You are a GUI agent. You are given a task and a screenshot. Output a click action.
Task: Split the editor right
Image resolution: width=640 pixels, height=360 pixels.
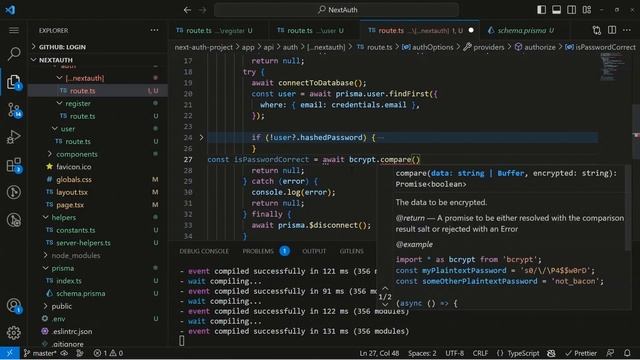(612, 30)
